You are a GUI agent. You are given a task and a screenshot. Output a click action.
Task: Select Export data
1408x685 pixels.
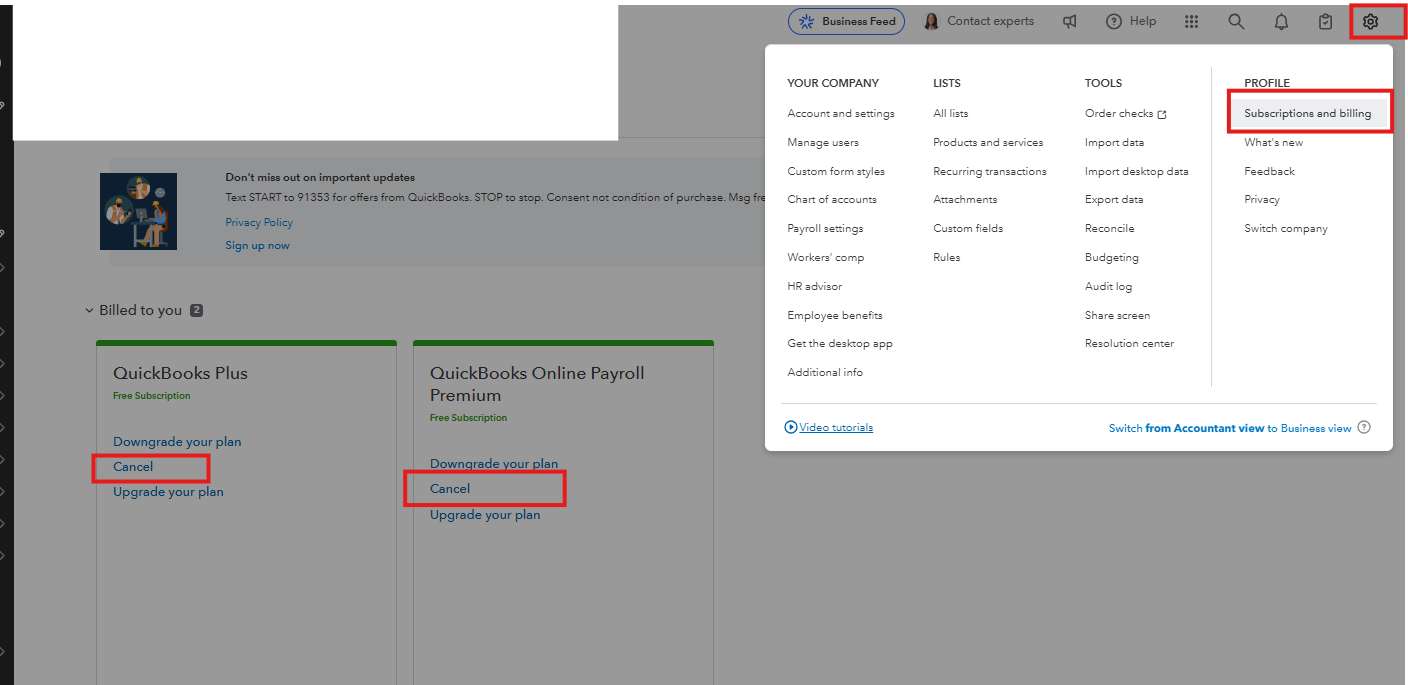(1114, 199)
